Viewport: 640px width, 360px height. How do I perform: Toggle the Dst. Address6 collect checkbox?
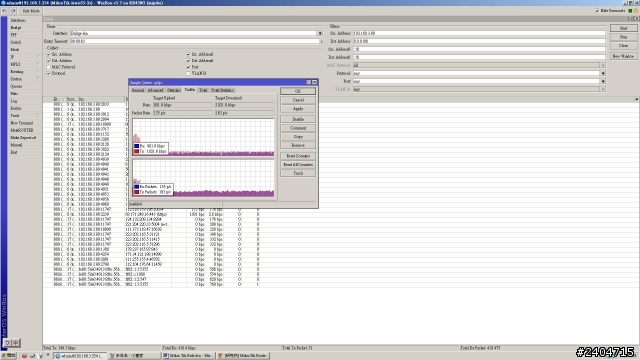point(188,61)
